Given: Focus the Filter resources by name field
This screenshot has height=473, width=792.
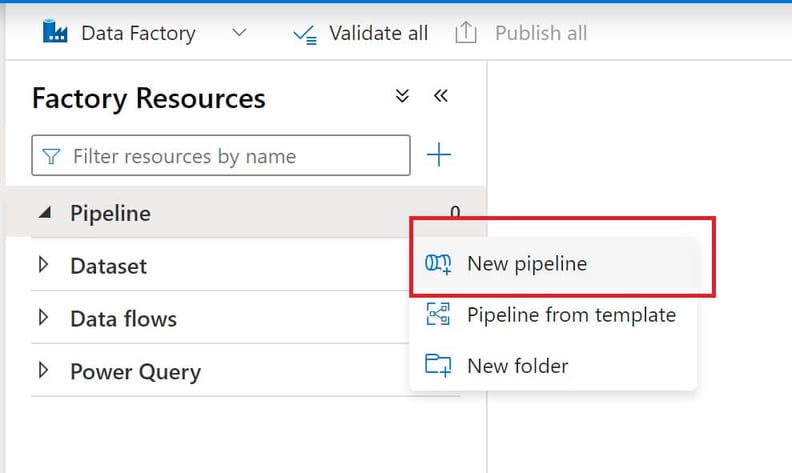Looking at the screenshot, I should click(x=221, y=155).
